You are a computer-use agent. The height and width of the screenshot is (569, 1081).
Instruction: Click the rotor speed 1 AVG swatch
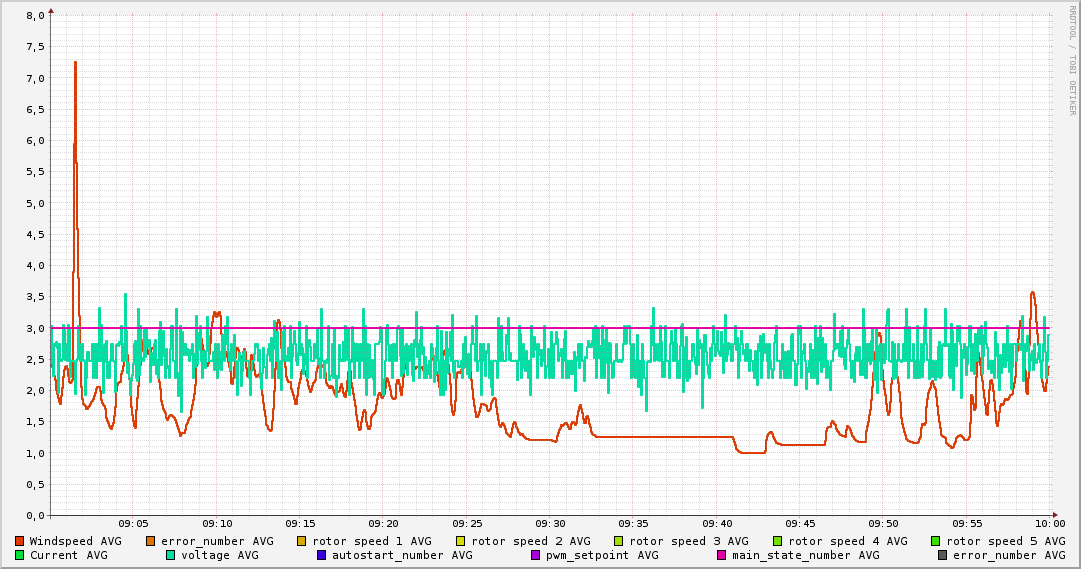tap(302, 541)
